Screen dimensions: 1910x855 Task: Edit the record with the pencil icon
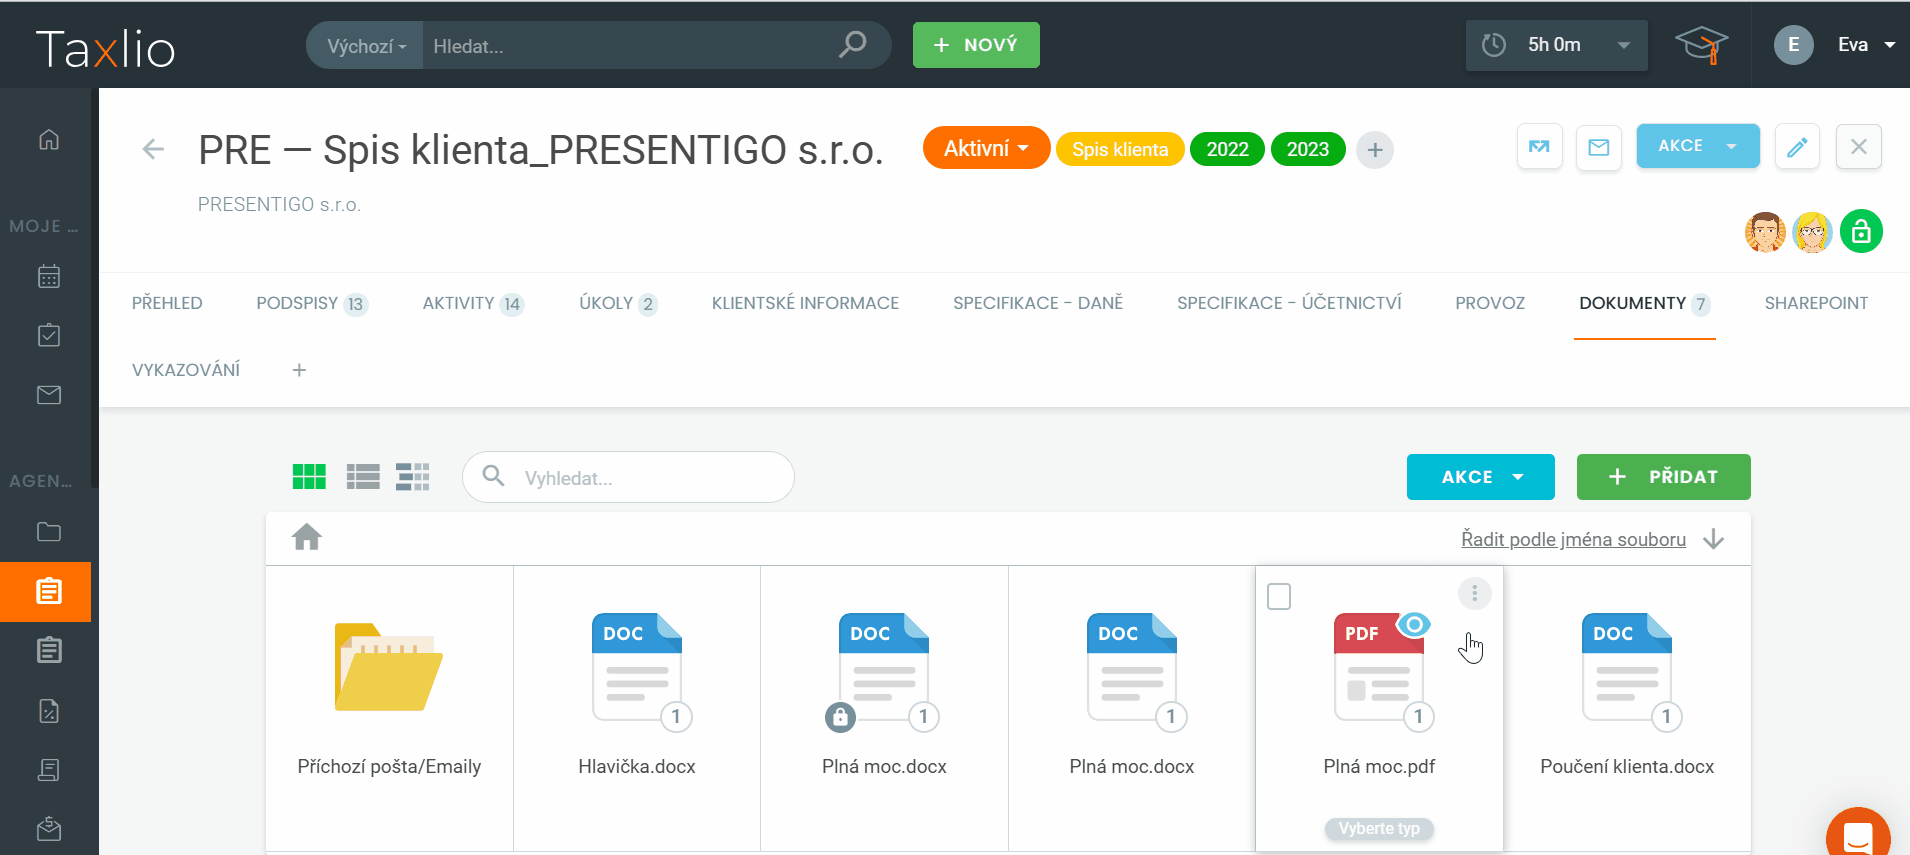pos(1797,148)
